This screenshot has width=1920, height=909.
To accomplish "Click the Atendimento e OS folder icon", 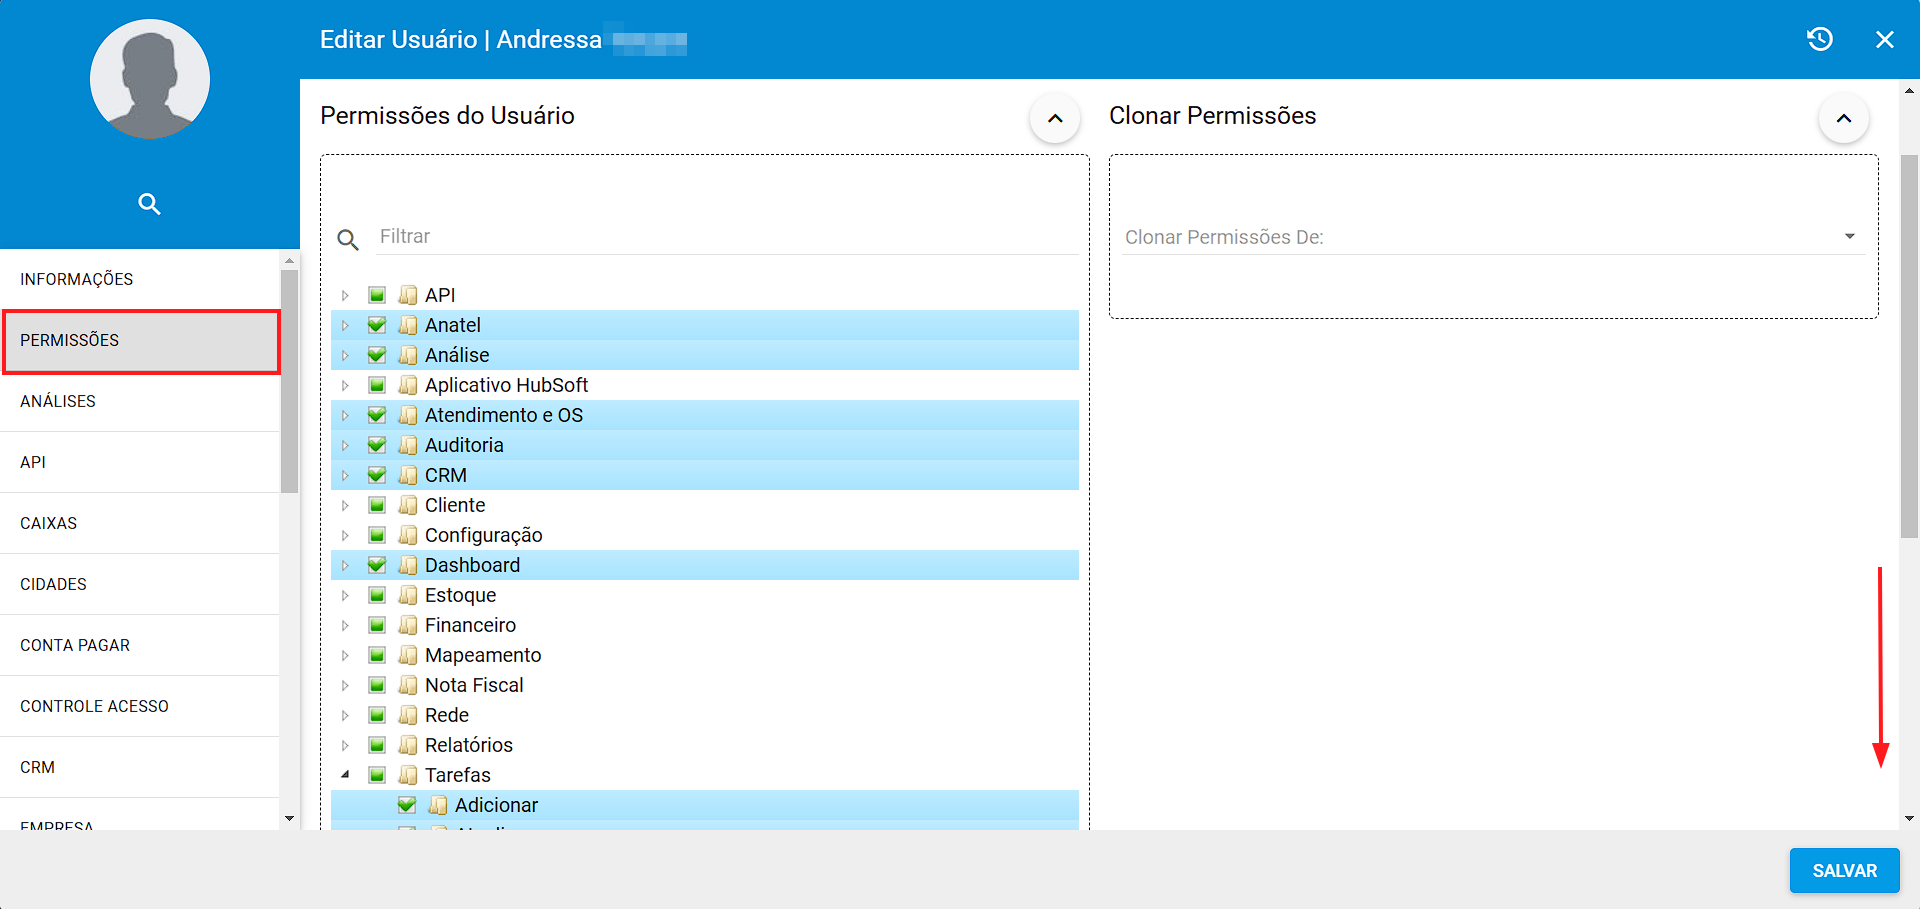I will click(x=408, y=415).
